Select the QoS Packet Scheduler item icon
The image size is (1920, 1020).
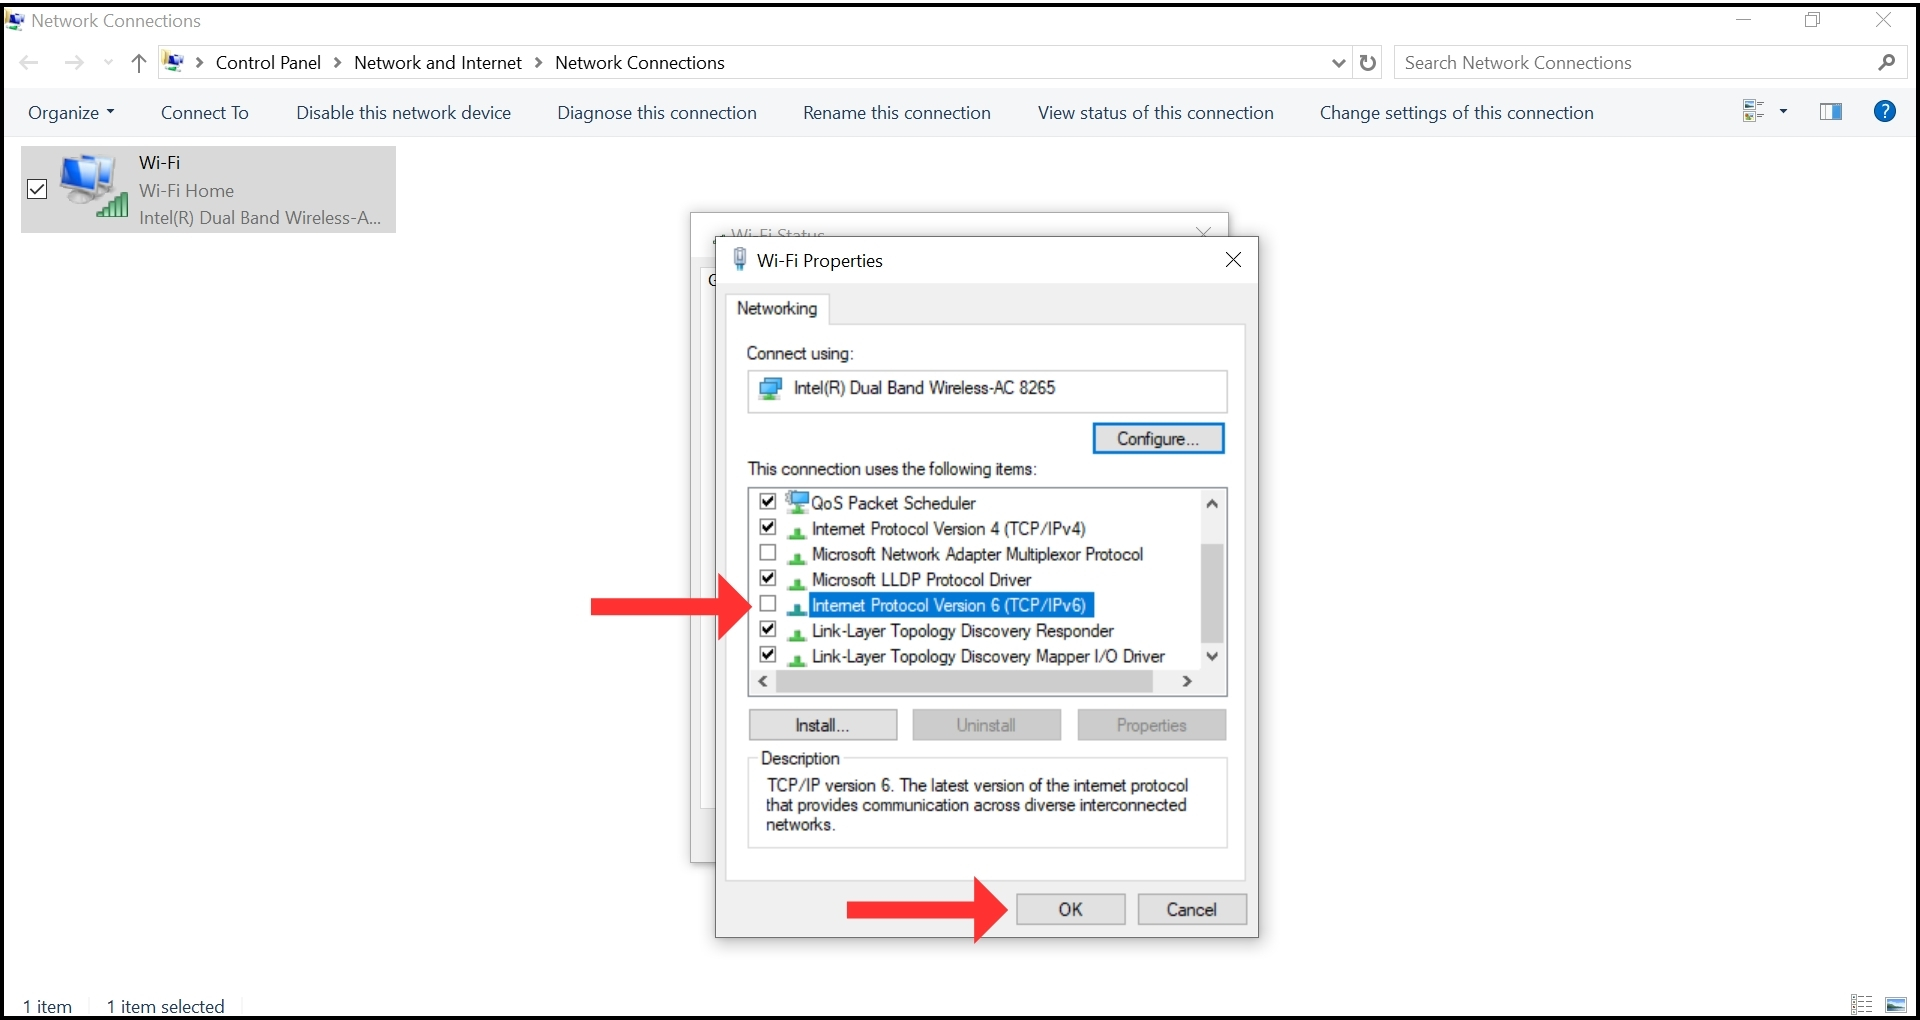pyautogui.click(x=797, y=501)
